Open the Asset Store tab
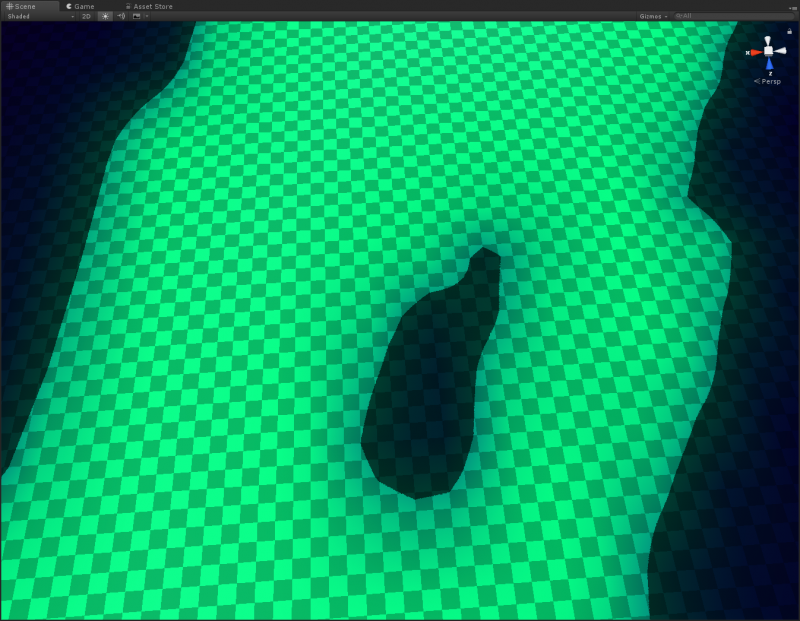The height and width of the screenshot is (621, 800). point(148,6)
